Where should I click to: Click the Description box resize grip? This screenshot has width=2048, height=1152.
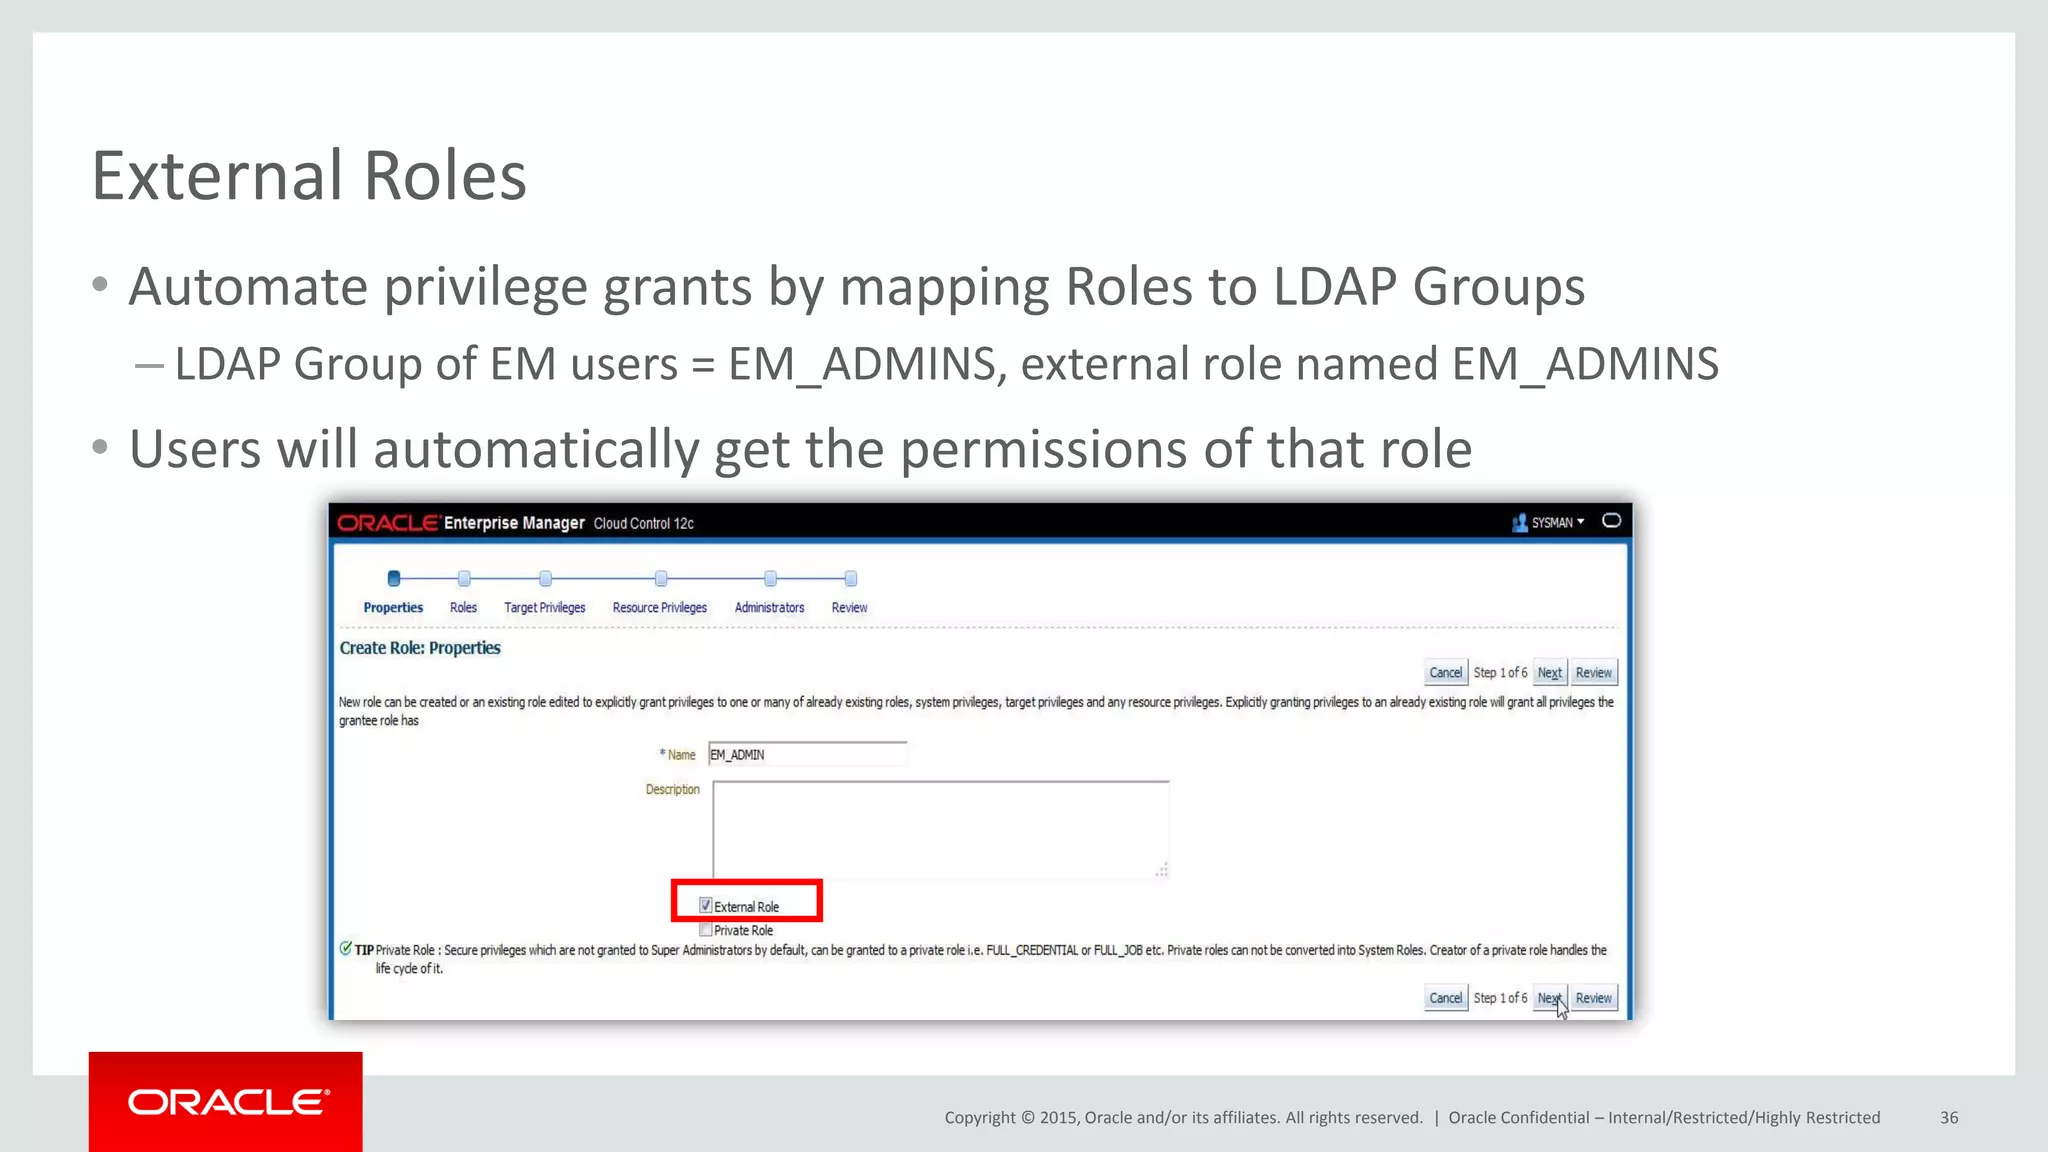[1161, 871]
